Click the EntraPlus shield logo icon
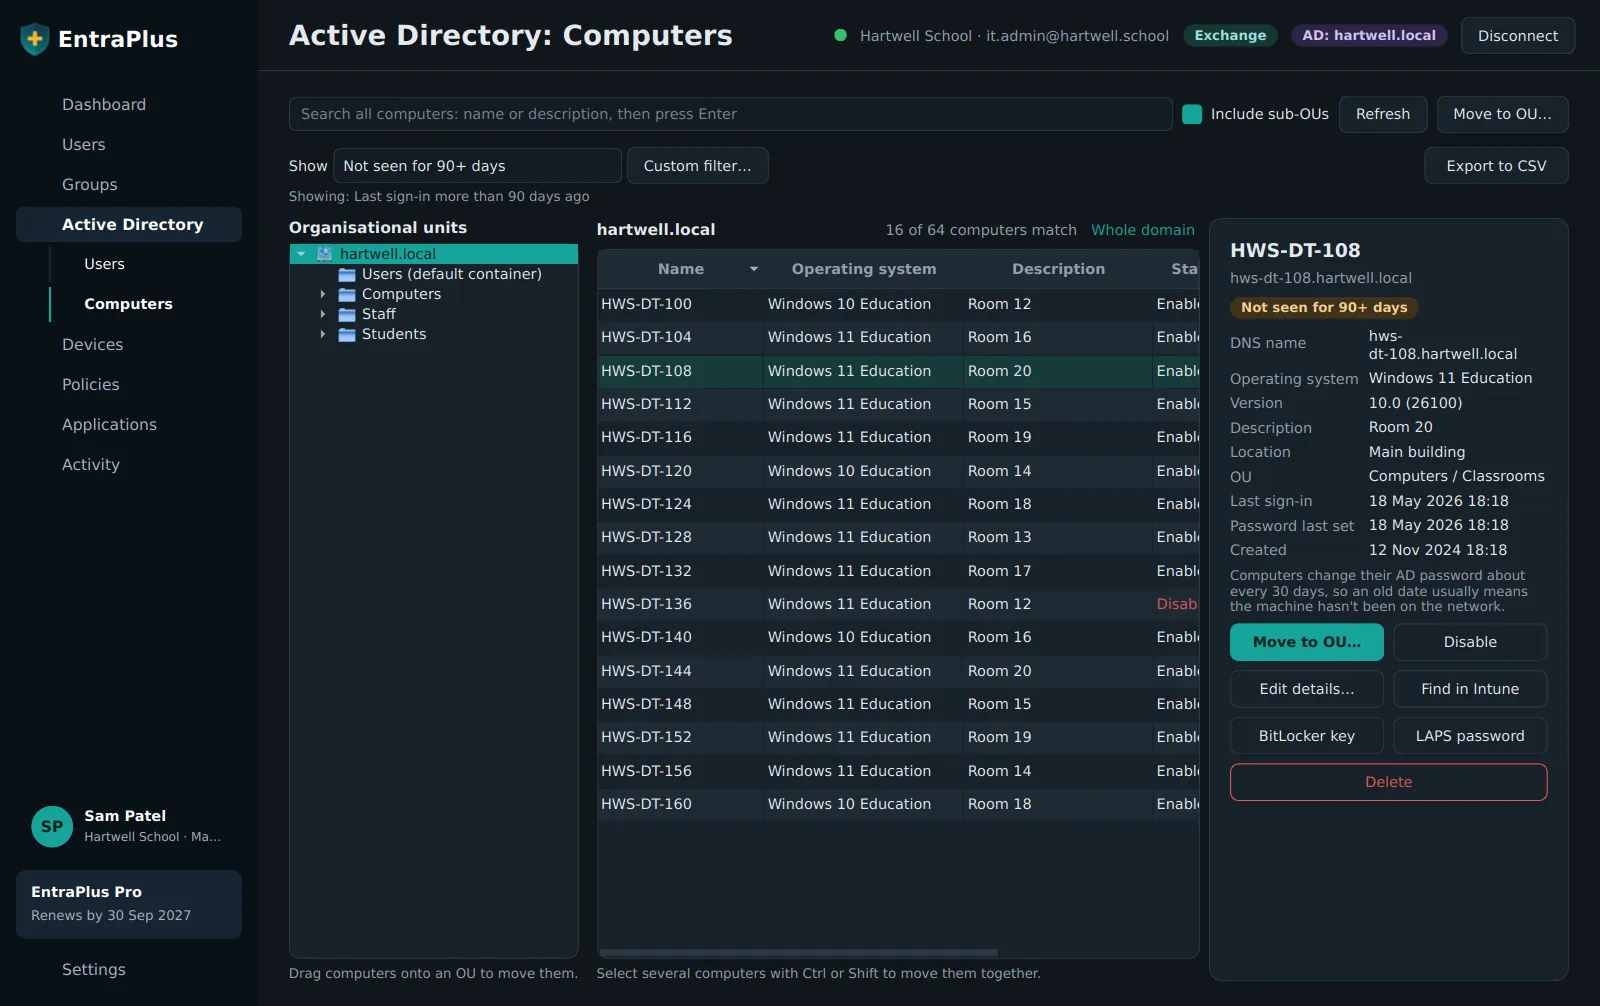This screenshot has height=1006, width=1600. [x=35, y=39]
